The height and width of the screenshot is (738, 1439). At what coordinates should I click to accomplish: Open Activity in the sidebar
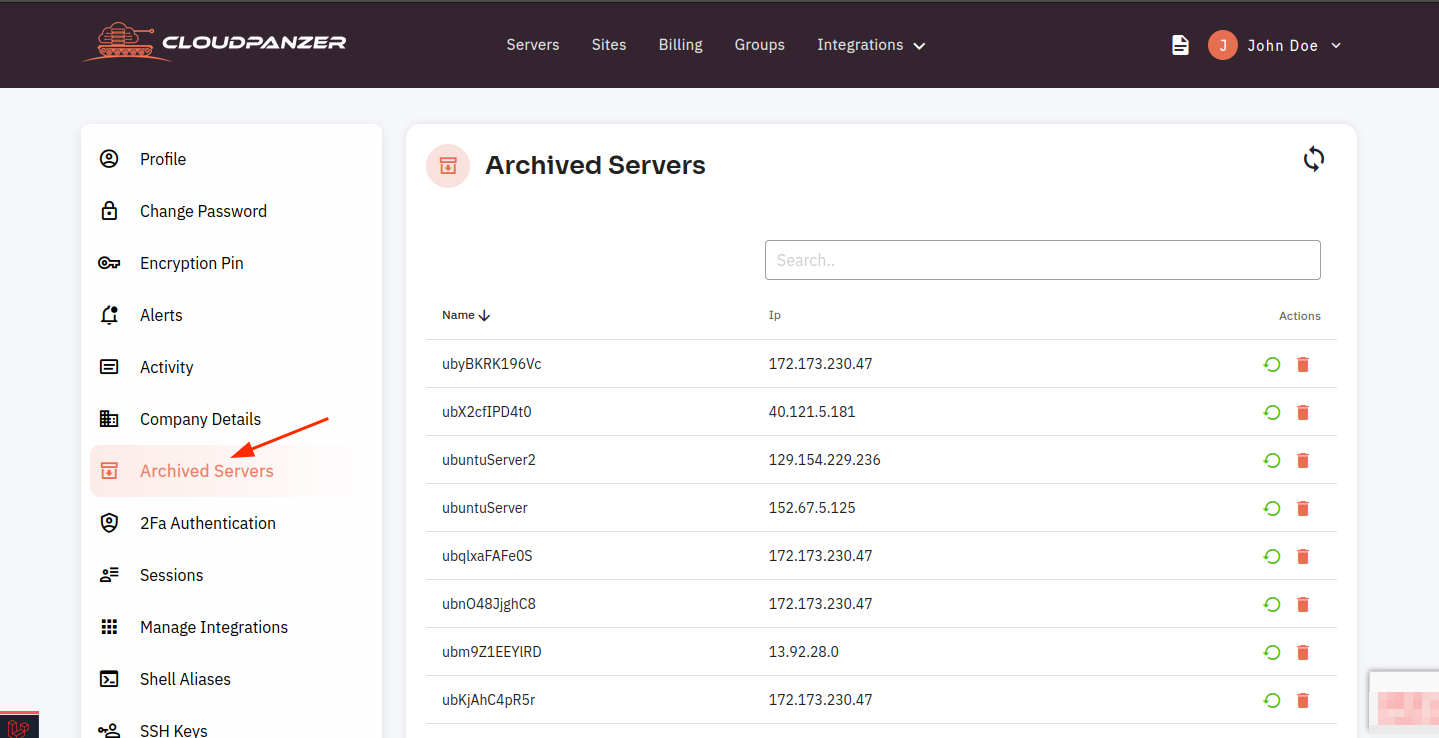click(166, 367)
